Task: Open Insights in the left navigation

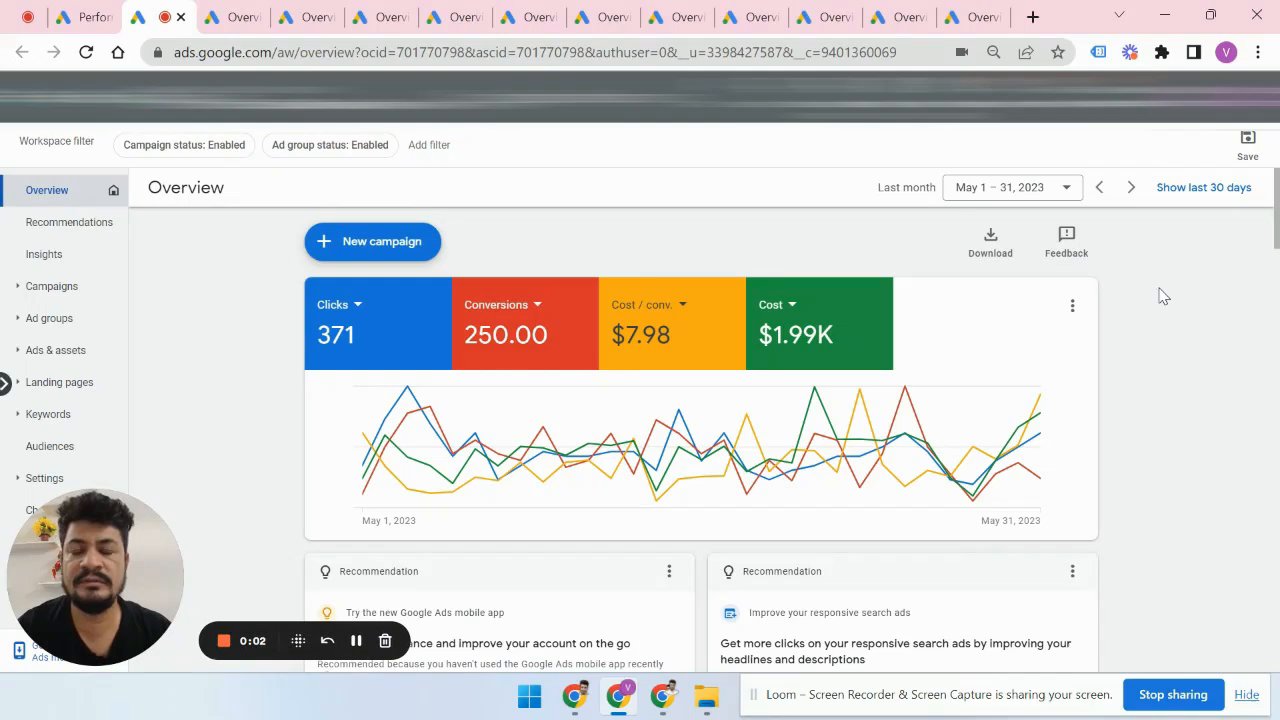Action: coord(44,254)
